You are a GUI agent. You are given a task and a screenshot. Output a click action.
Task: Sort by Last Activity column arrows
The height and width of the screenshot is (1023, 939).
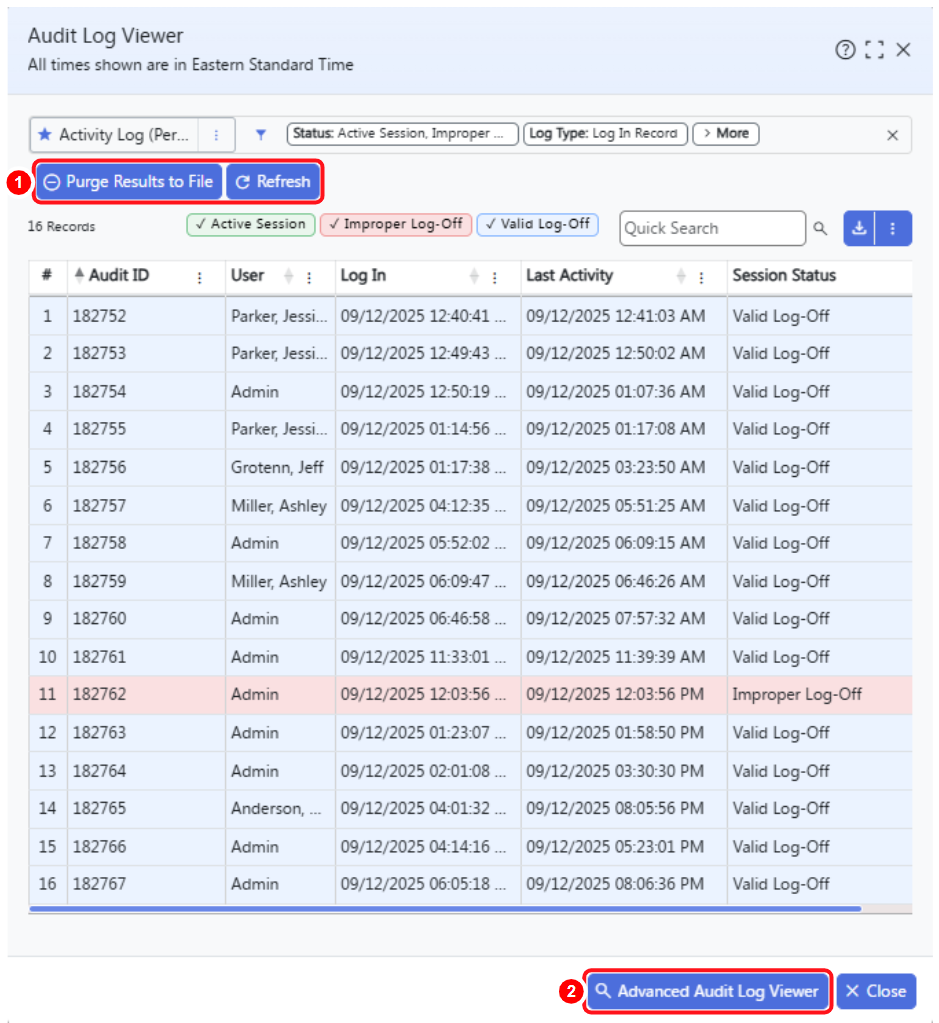pyautogui.click(x=681, y=277)
